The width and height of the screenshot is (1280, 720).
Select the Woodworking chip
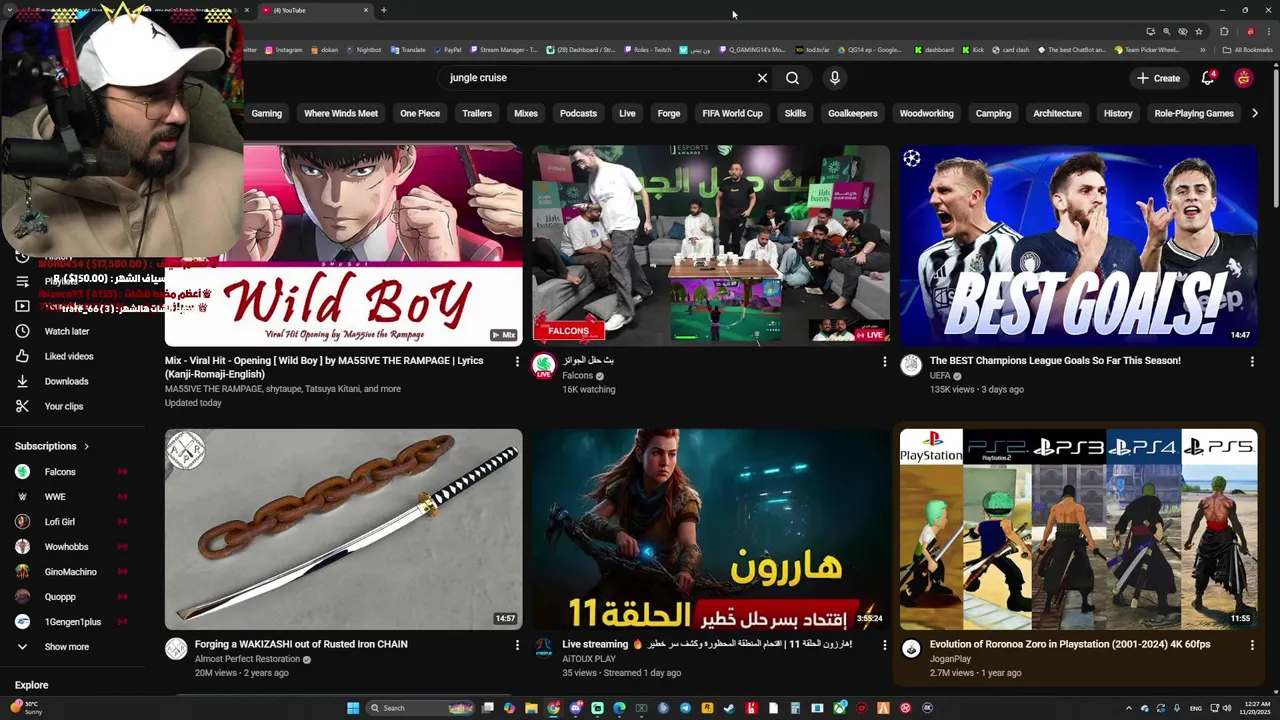(926, 113)
